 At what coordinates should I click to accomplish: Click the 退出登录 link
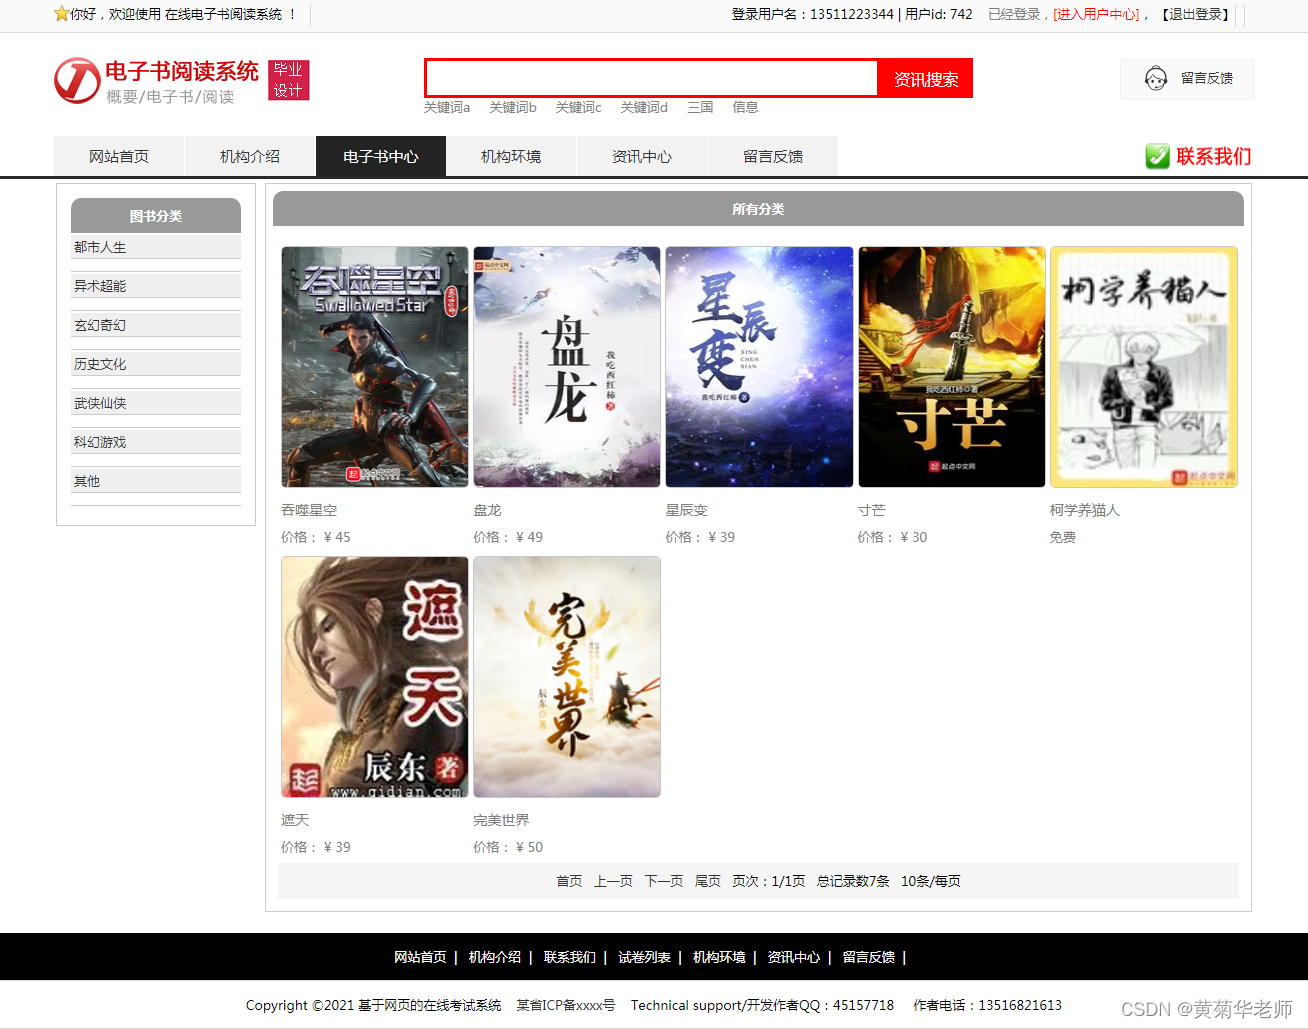coord(1195,14)
